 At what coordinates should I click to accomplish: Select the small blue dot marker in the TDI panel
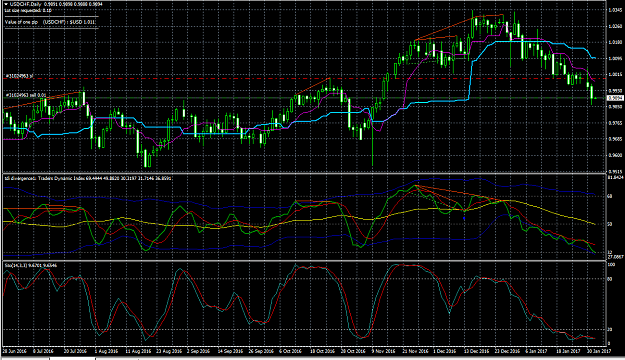(x=464, y=218)
